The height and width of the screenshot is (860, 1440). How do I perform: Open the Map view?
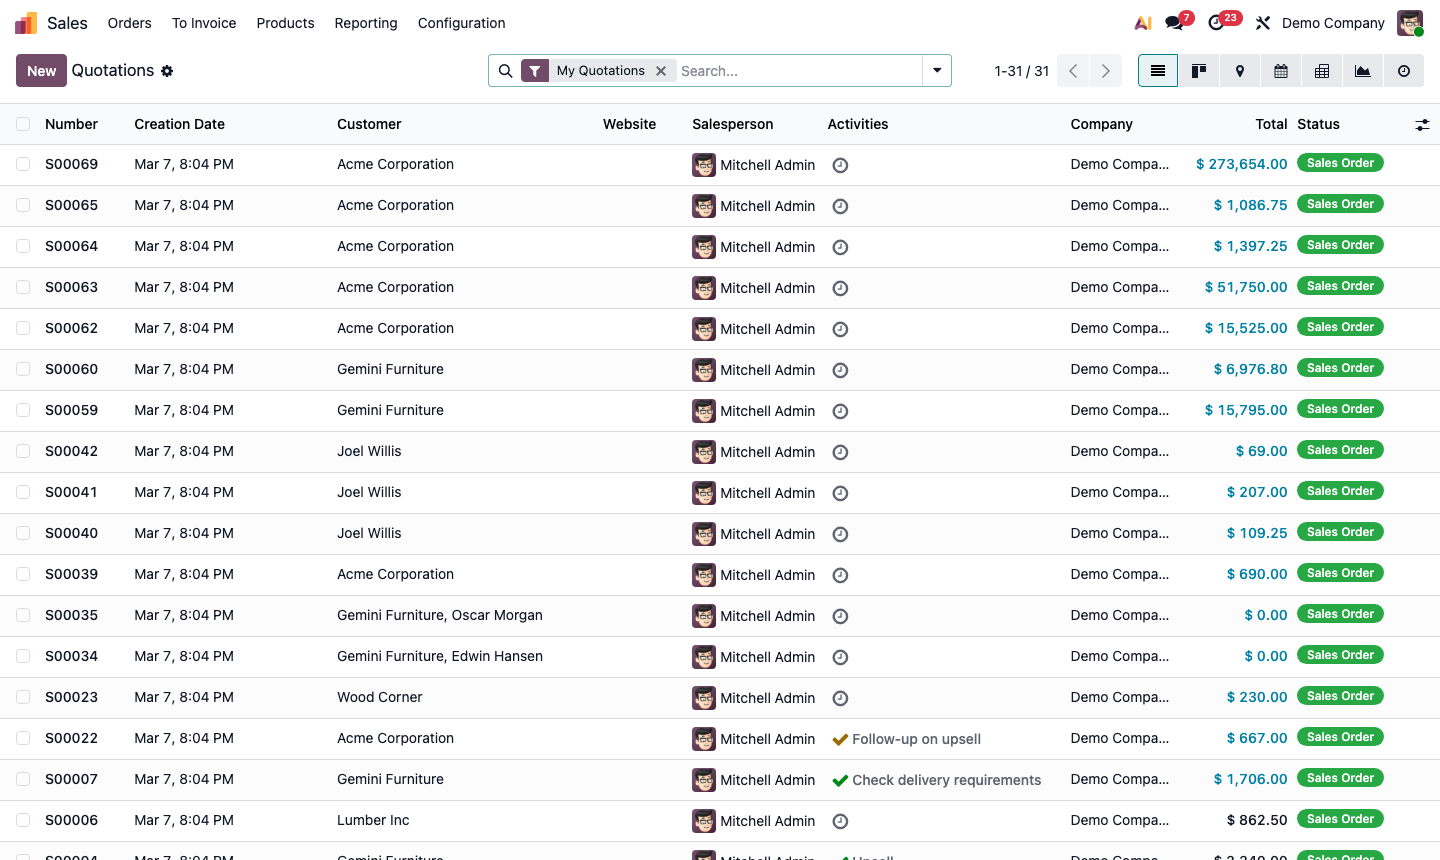pos(1239,70)
